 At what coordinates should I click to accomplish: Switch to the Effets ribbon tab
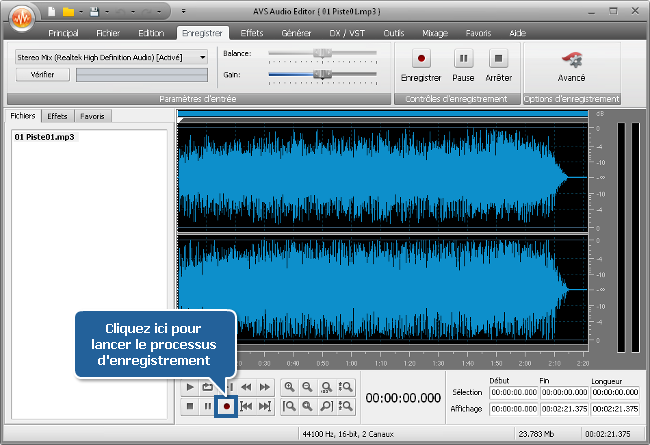252,33
